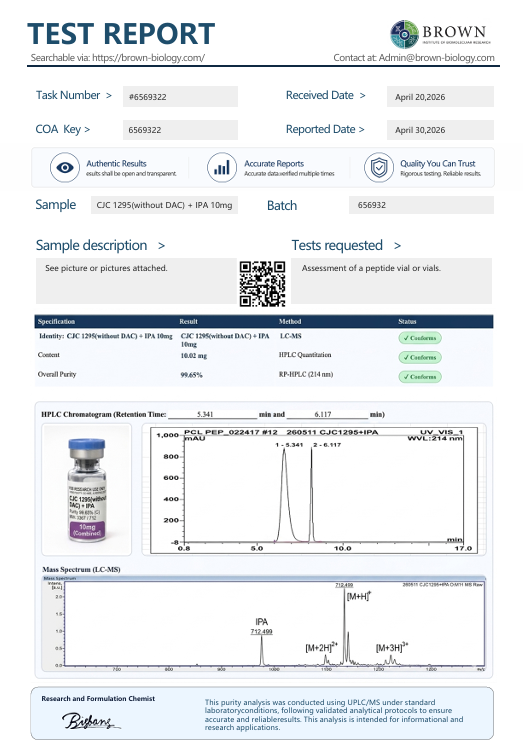Click the [M+H]+ peak label
This screenshot has height=742, width=523.
tap(359, 596)
